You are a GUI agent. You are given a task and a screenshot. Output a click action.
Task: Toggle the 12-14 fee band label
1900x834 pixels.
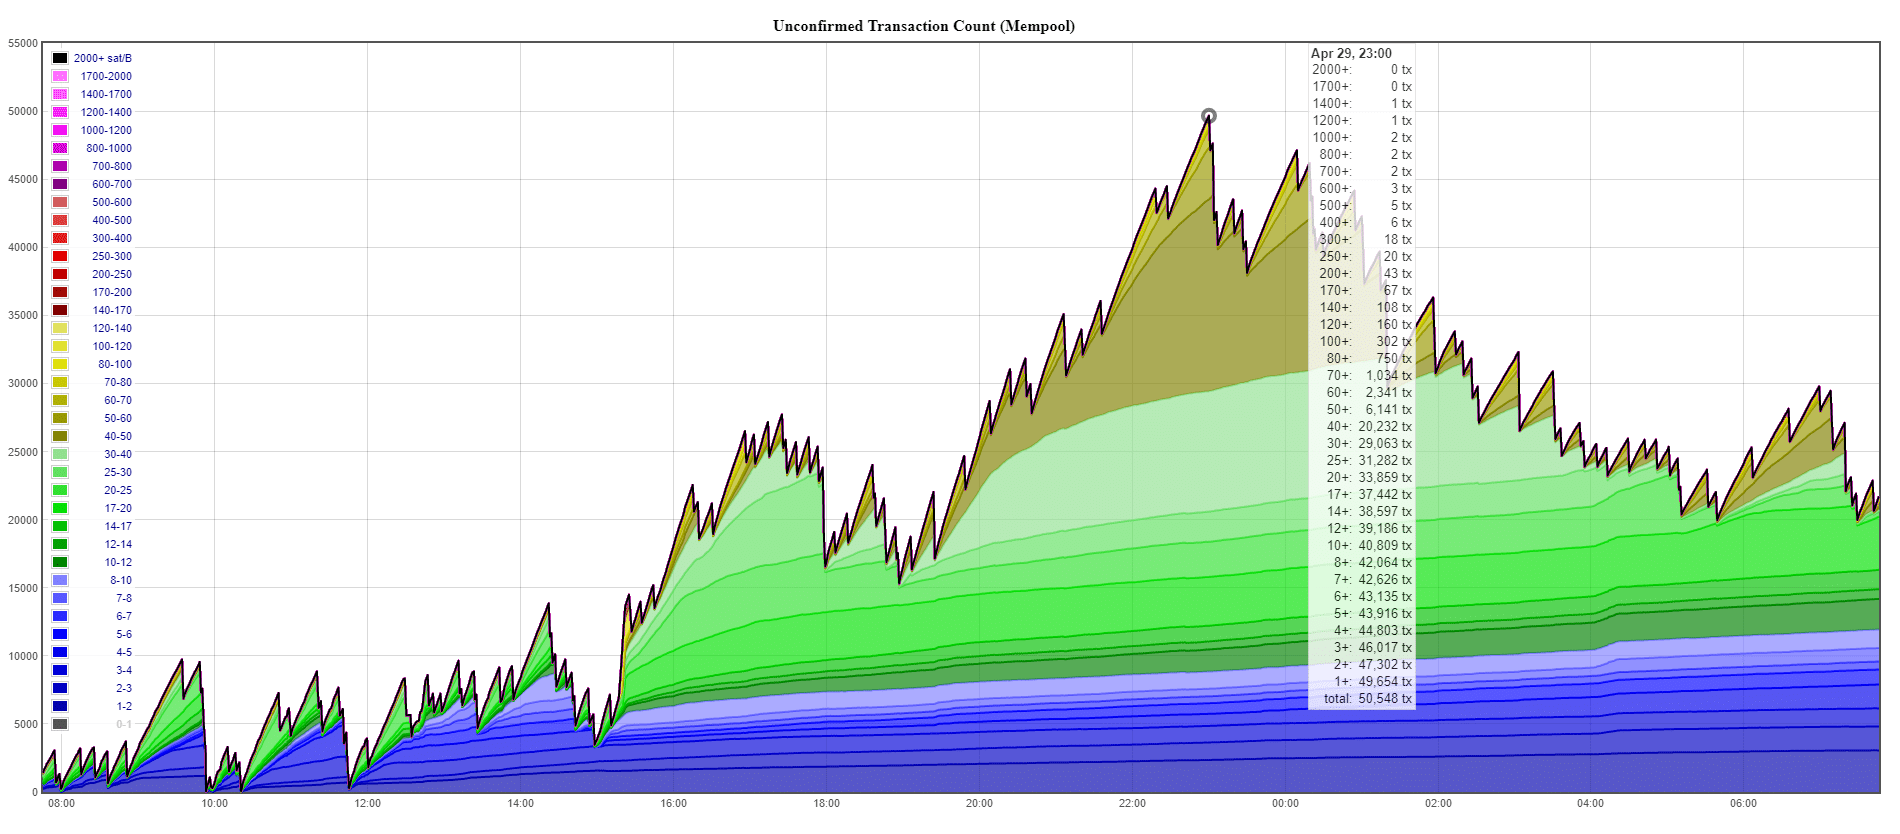(118, 544)
